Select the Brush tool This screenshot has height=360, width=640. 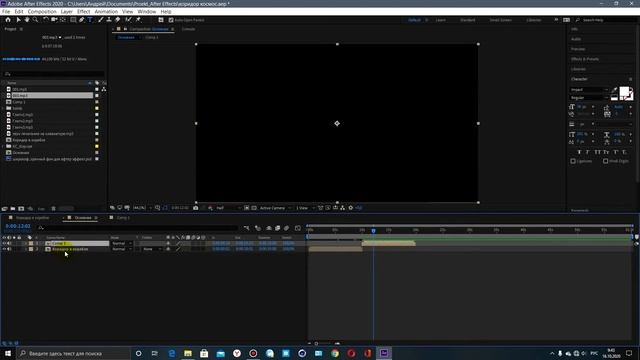[101, 20]
